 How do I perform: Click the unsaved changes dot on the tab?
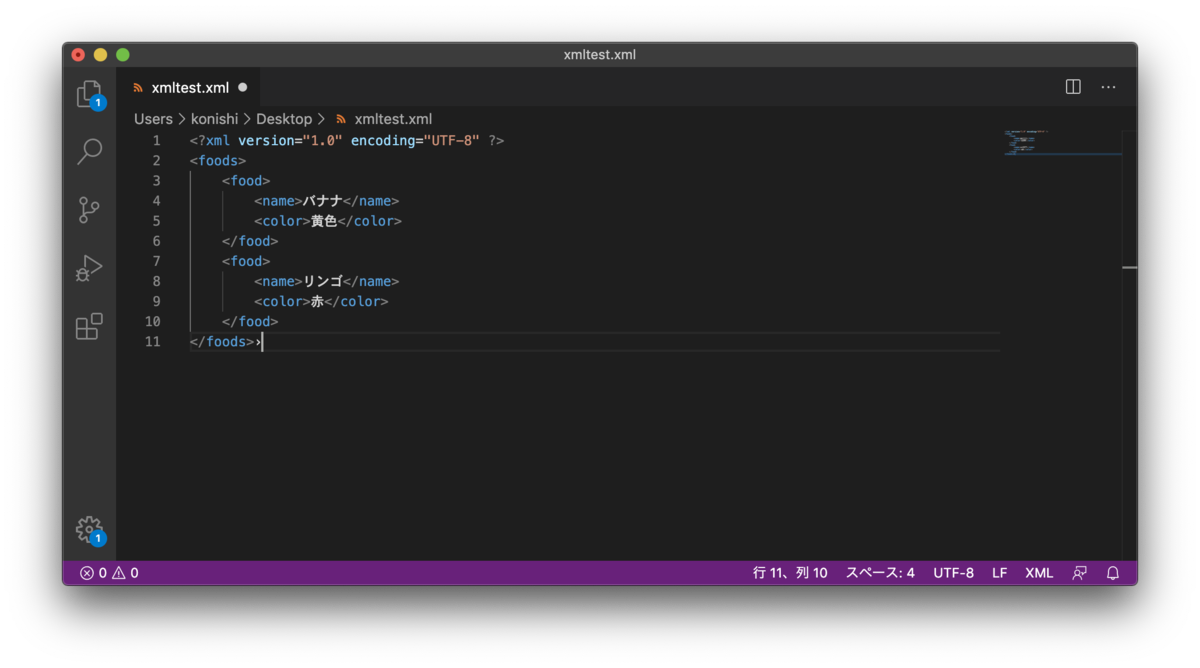[242, 87]
